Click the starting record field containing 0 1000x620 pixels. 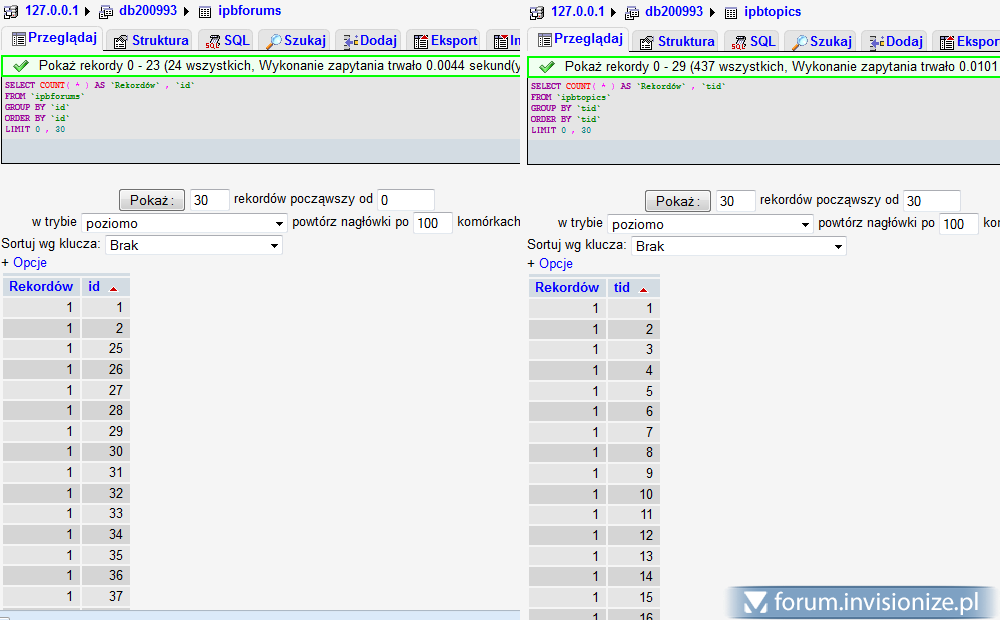(405, 200)
